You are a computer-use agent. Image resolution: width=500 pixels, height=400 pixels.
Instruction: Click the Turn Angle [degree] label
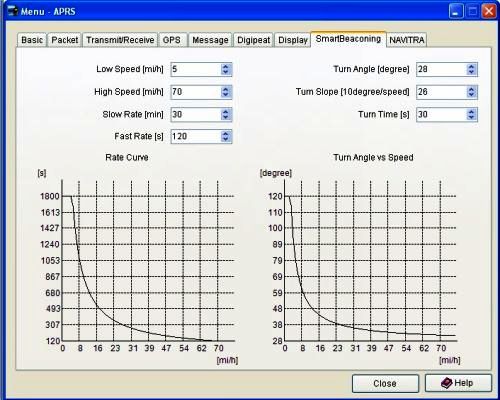[x=371, y=69]
